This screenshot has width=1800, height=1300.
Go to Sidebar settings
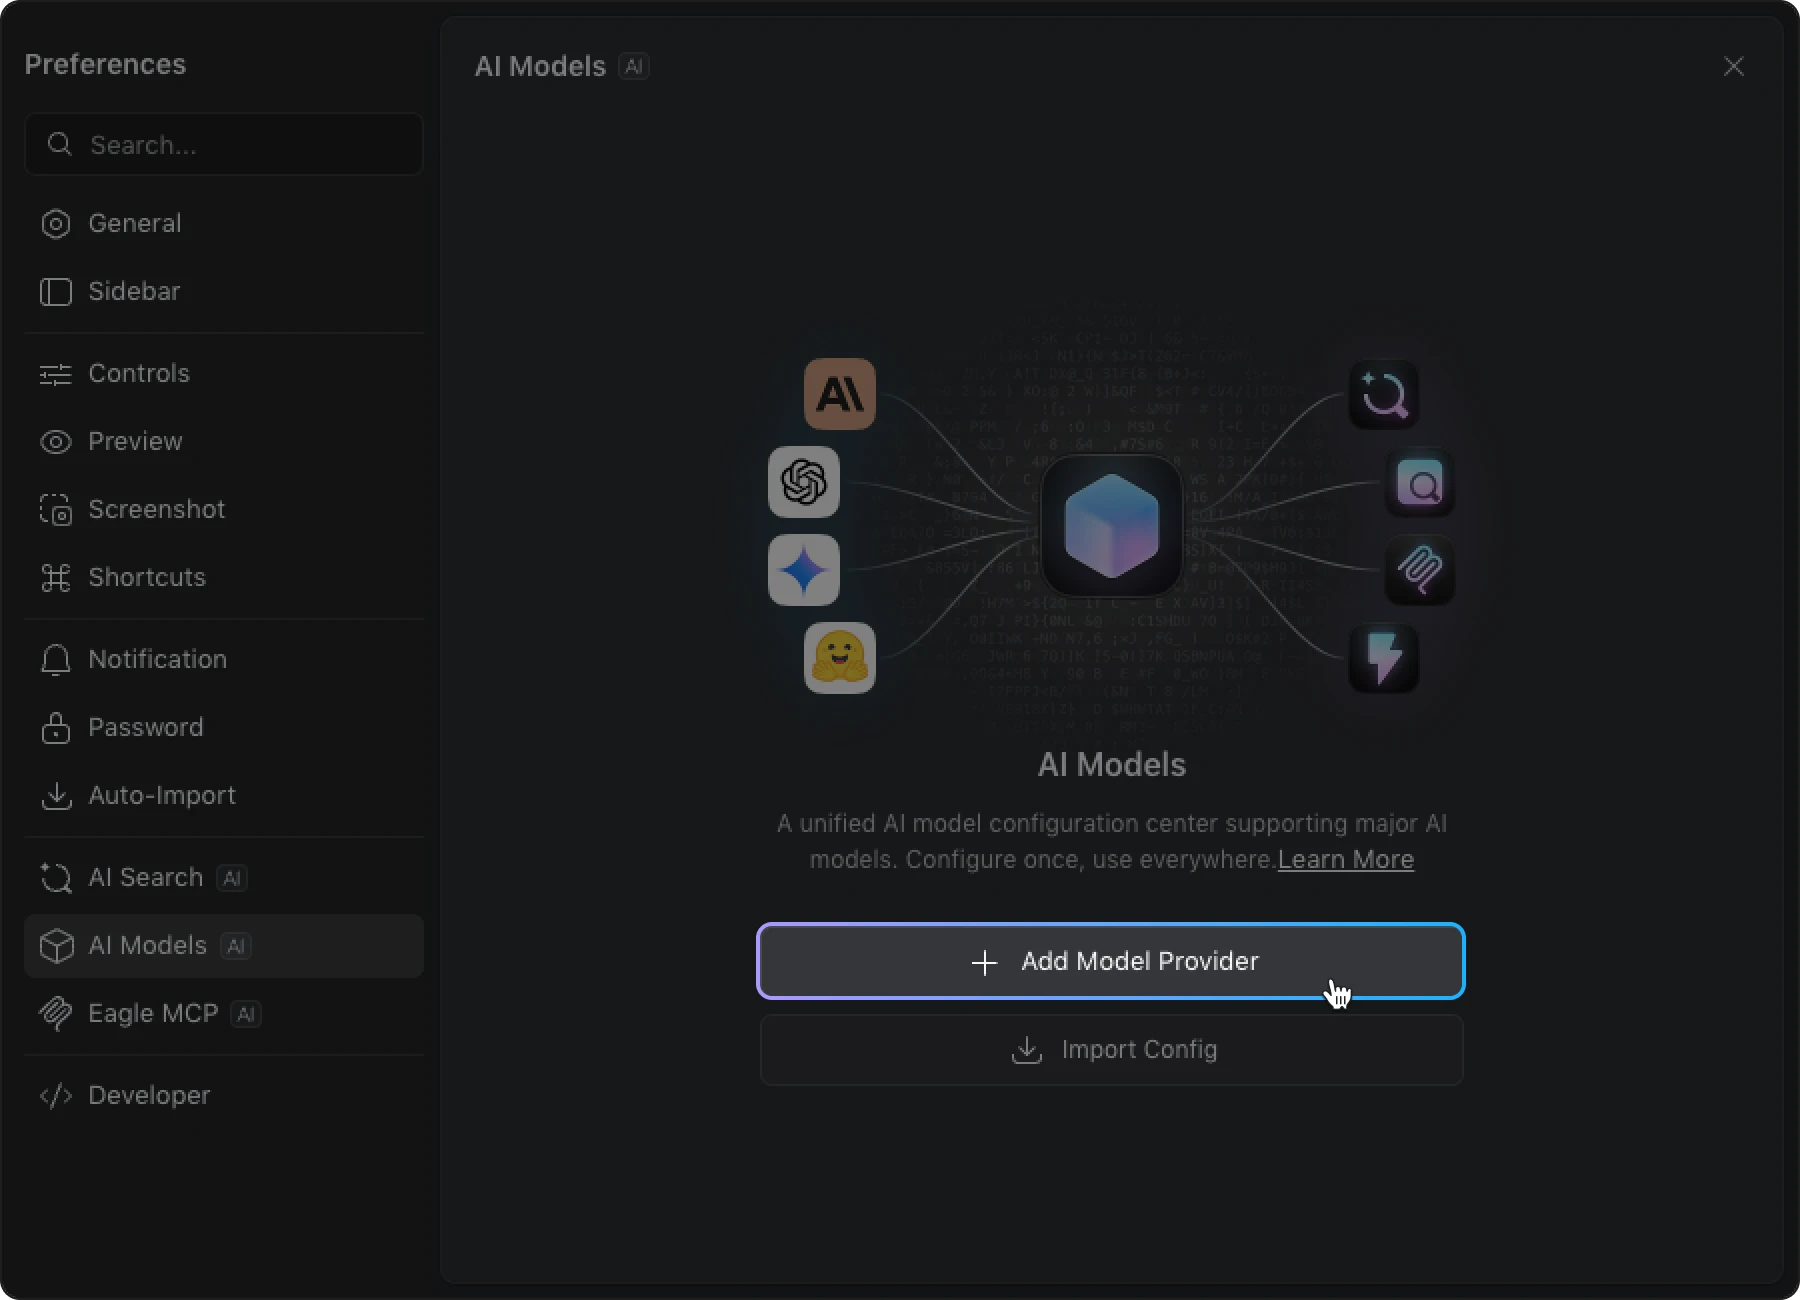tap(134, 291)
